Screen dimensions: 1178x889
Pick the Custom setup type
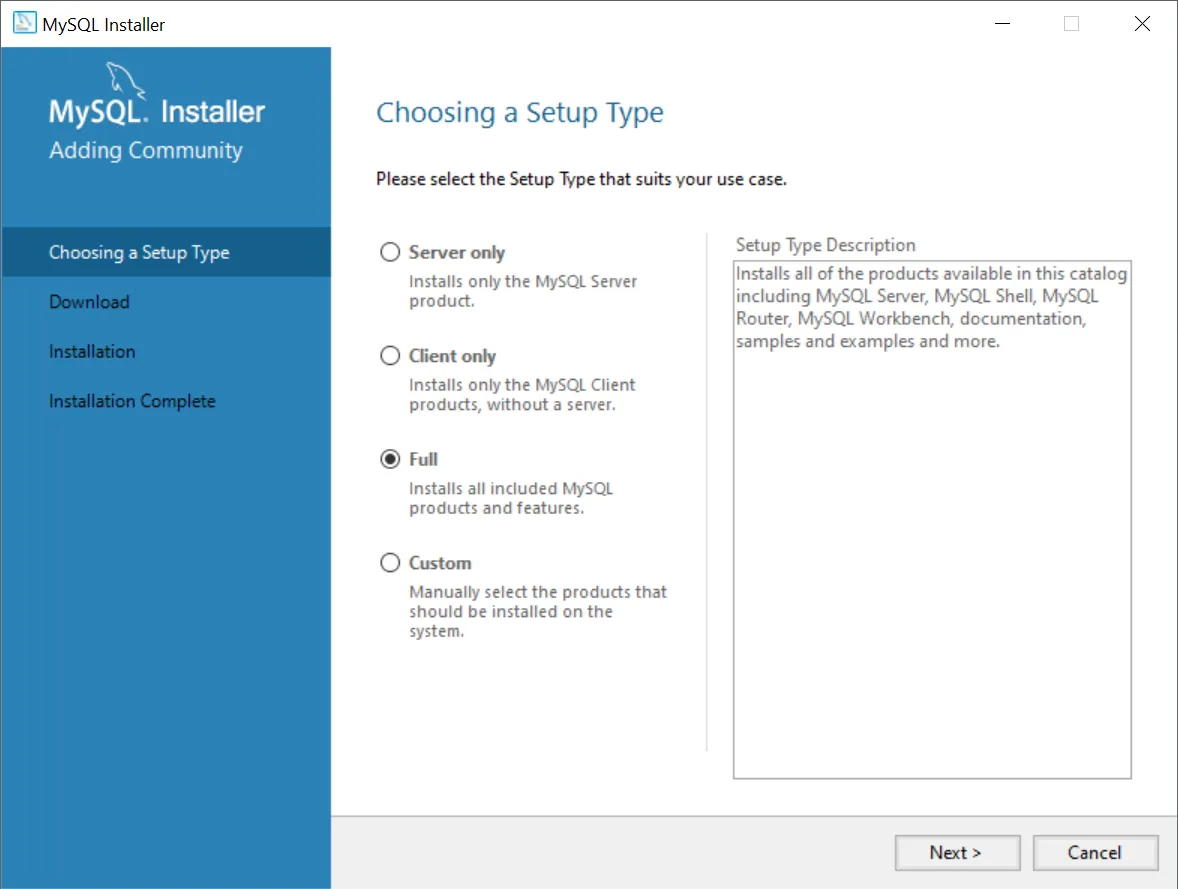coord(390,562)
